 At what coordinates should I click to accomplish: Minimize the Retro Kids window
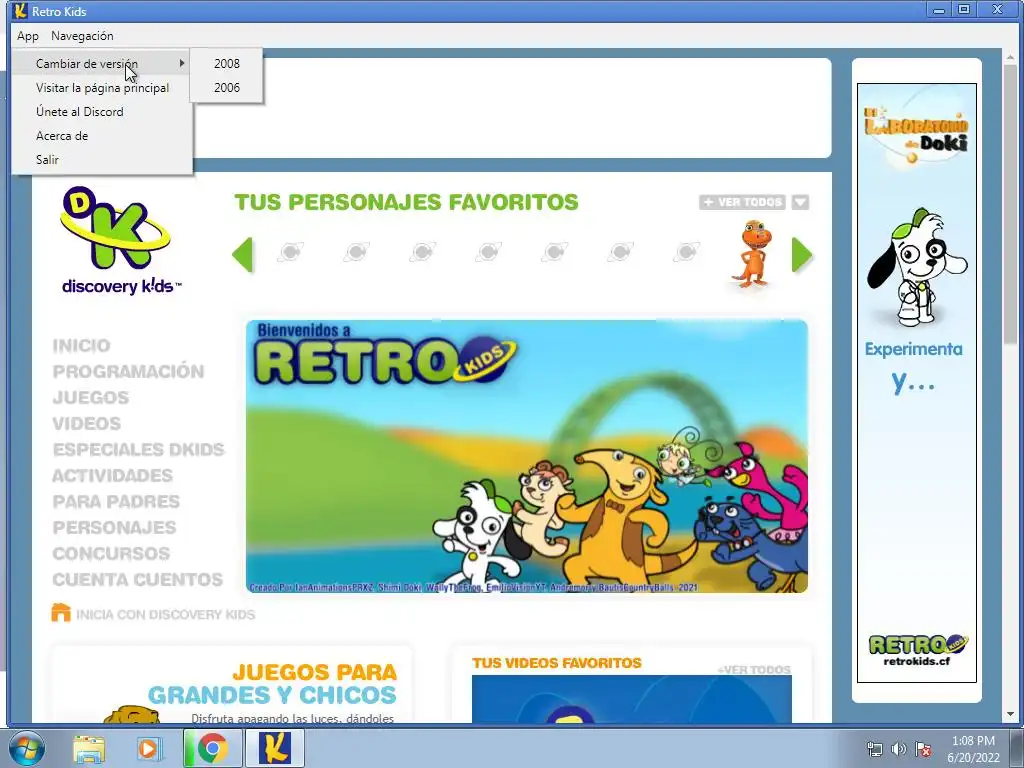[939, 10]
